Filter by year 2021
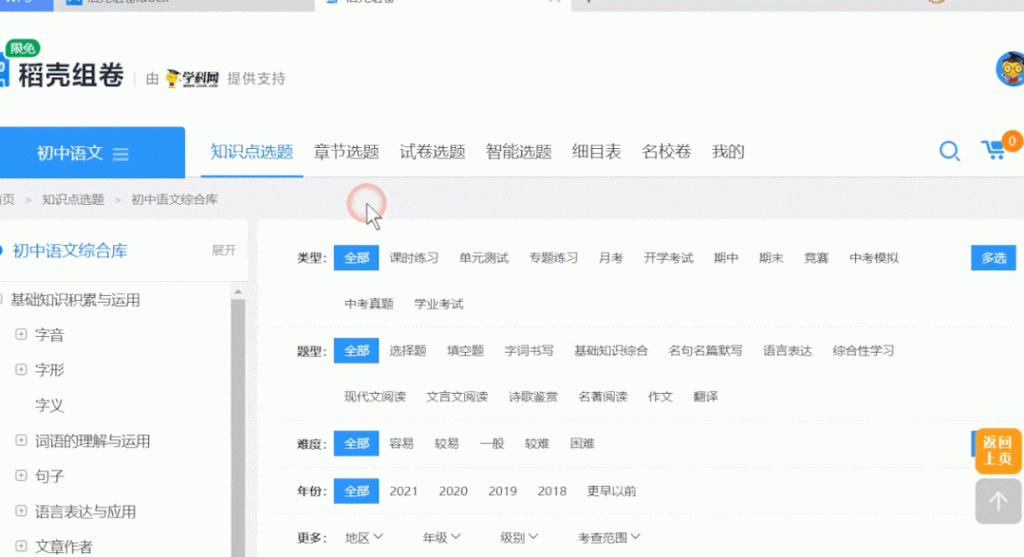 coord(404,491)
